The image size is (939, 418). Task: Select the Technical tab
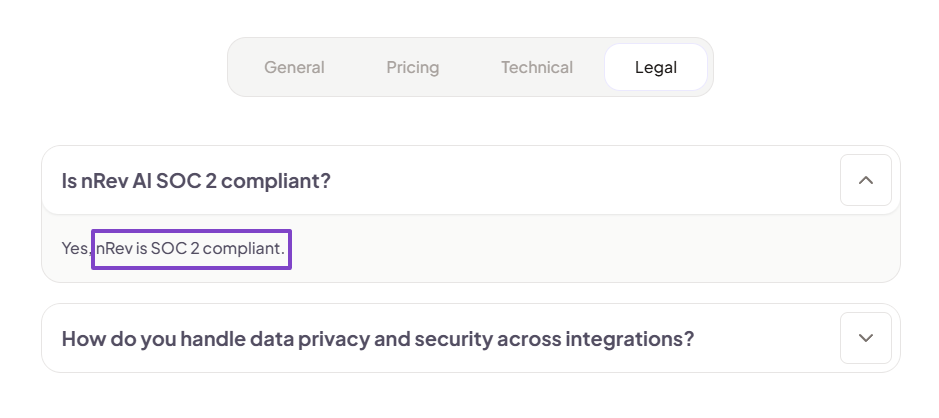537,68
